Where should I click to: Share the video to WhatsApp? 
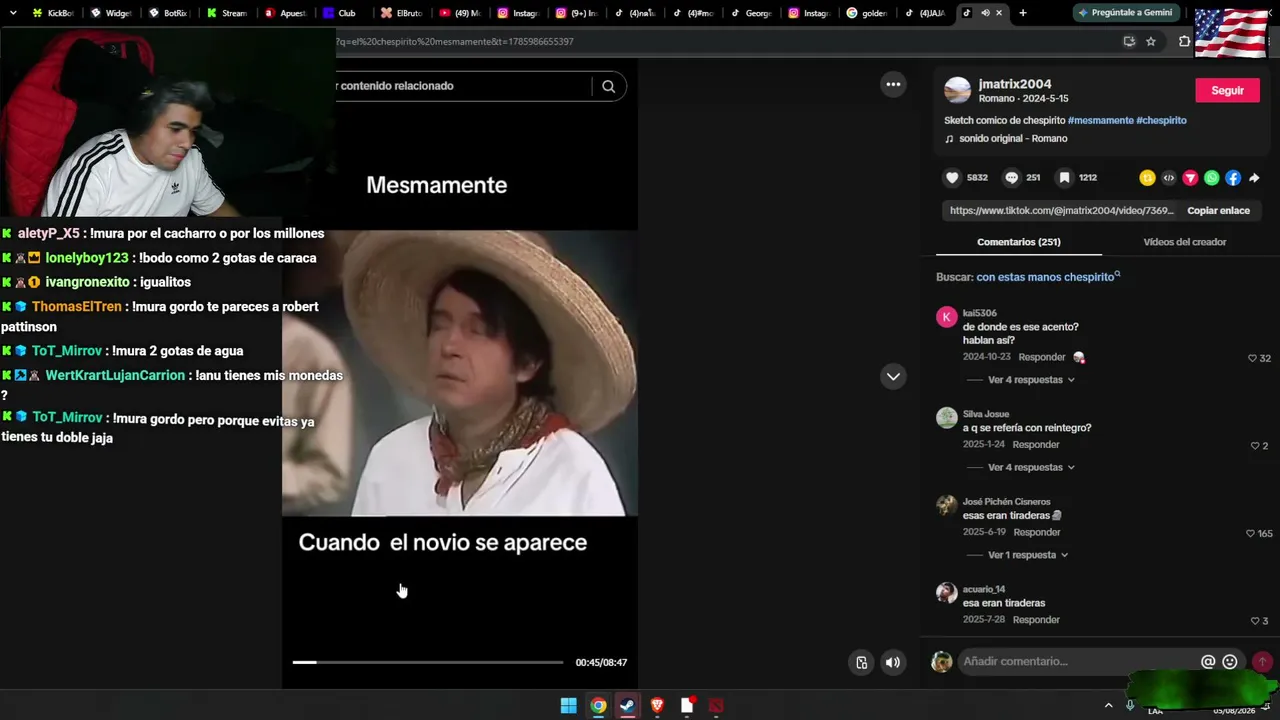[1212, 178]
